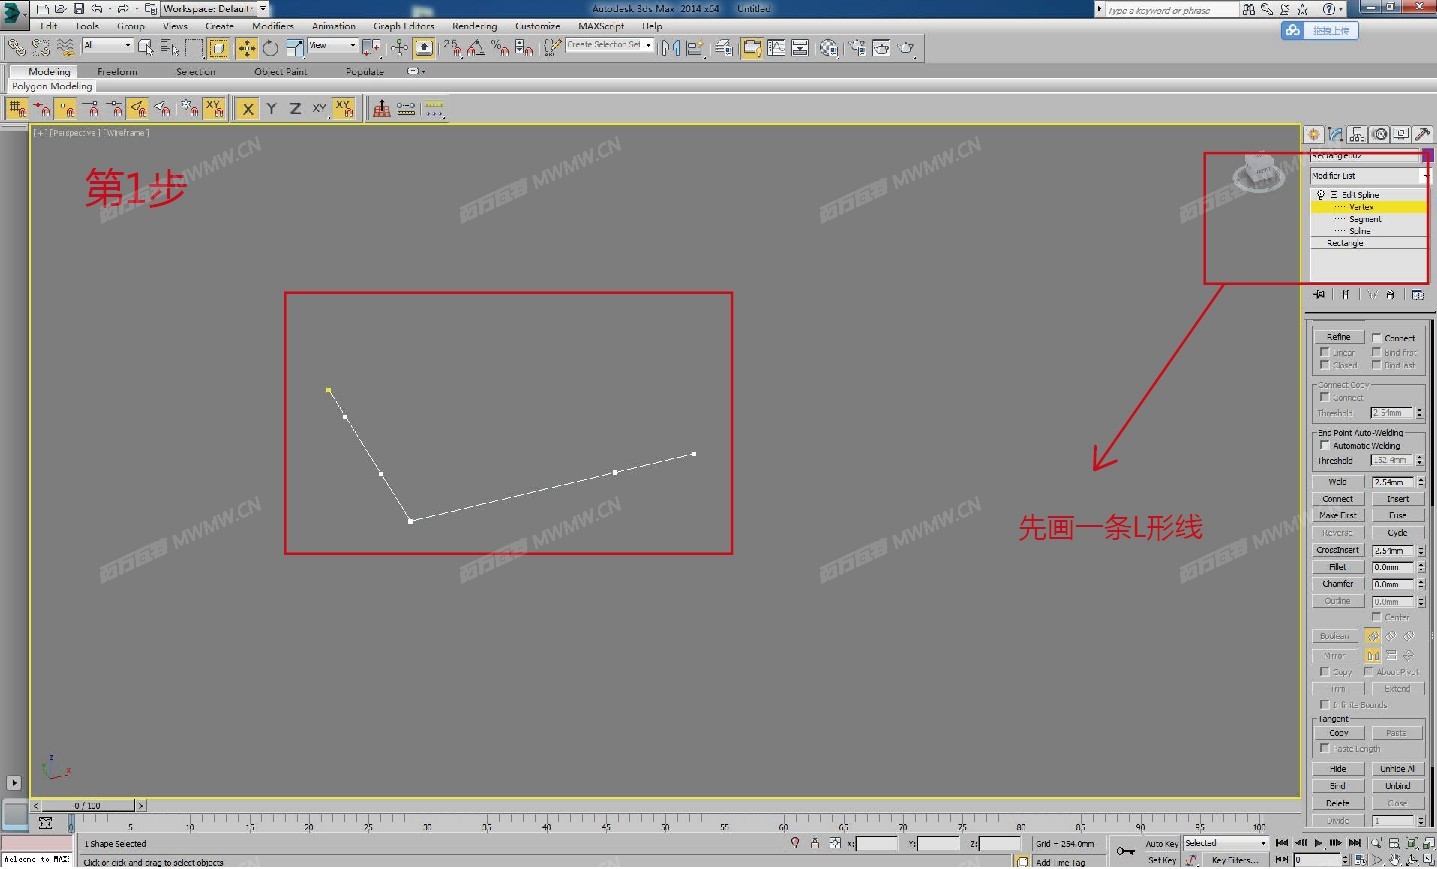Open the Hierarchy command panel tab
The image size is (1437, 869).
click(1357, 134)
